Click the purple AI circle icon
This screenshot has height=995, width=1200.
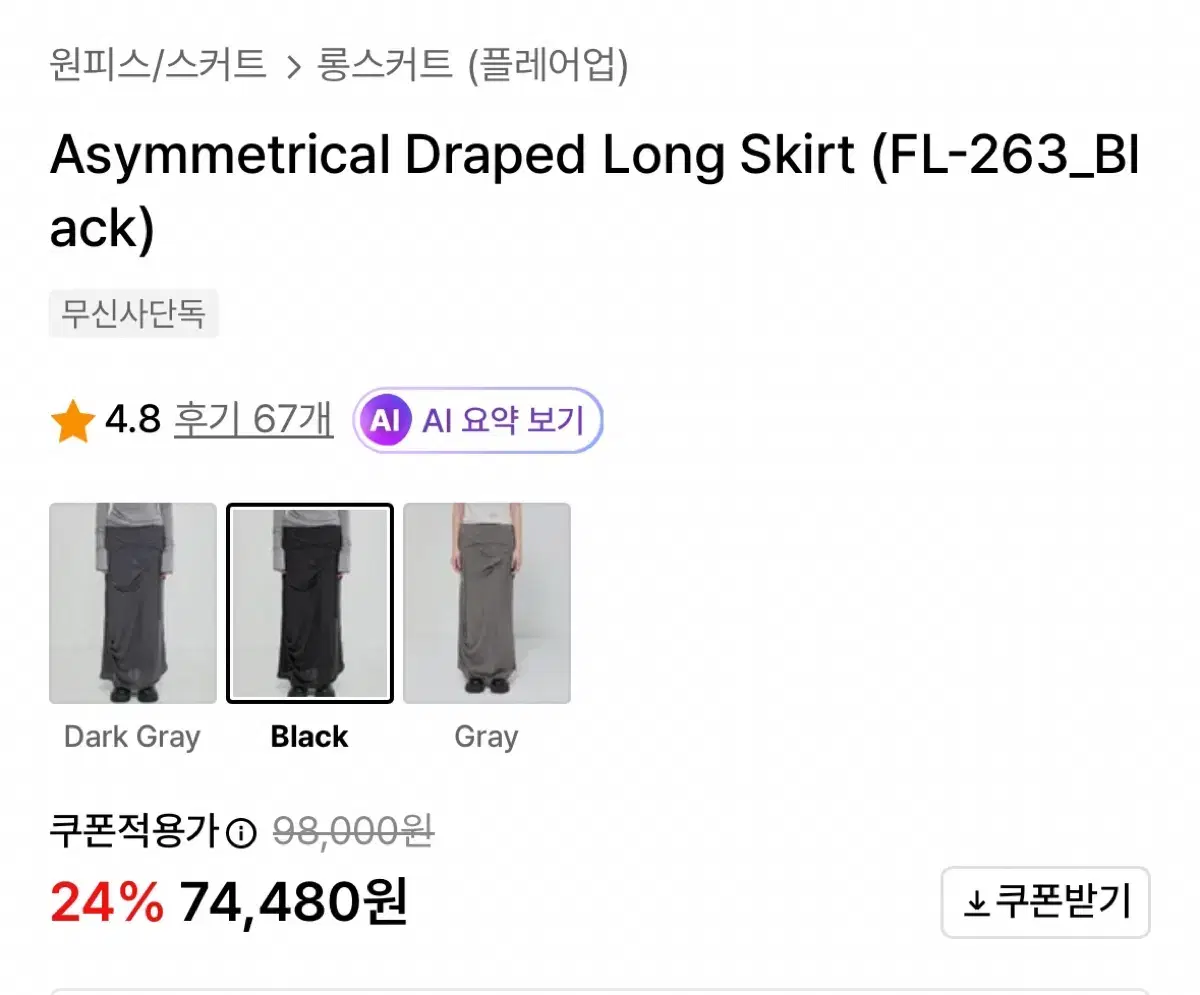[x=386, y=421]
